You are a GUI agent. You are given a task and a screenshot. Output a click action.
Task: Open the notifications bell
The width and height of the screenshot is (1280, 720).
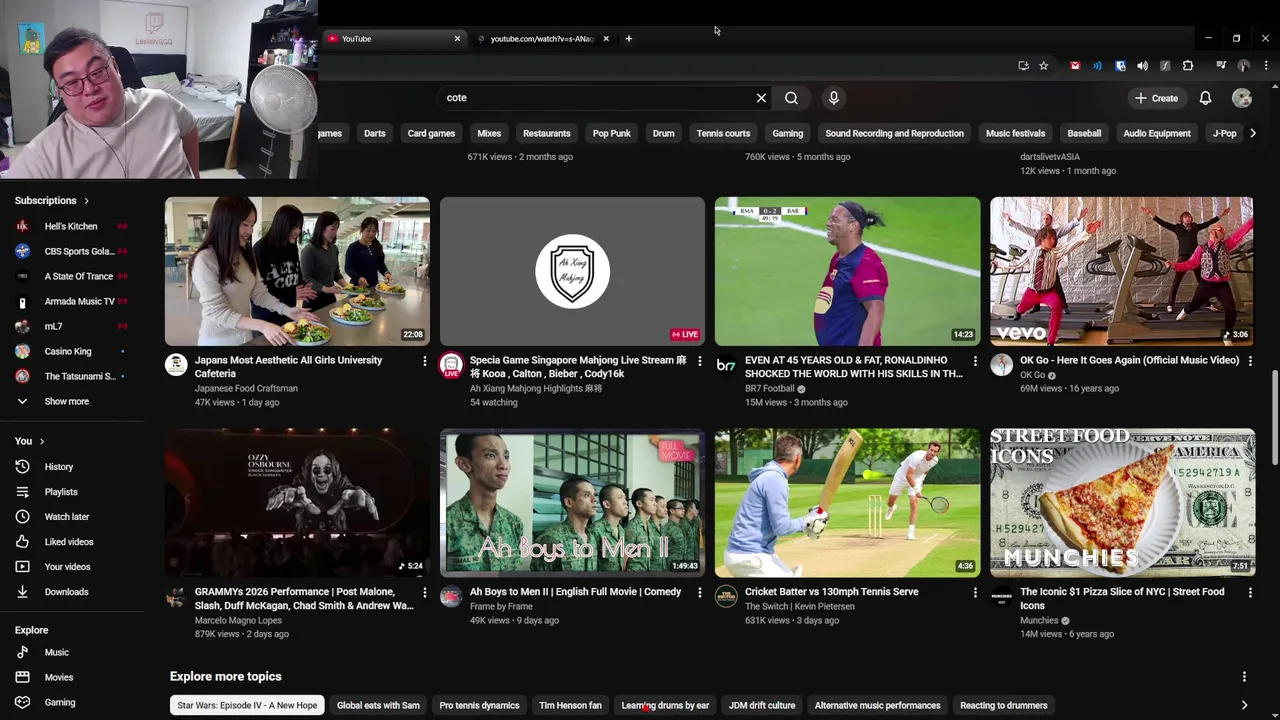1205,98
